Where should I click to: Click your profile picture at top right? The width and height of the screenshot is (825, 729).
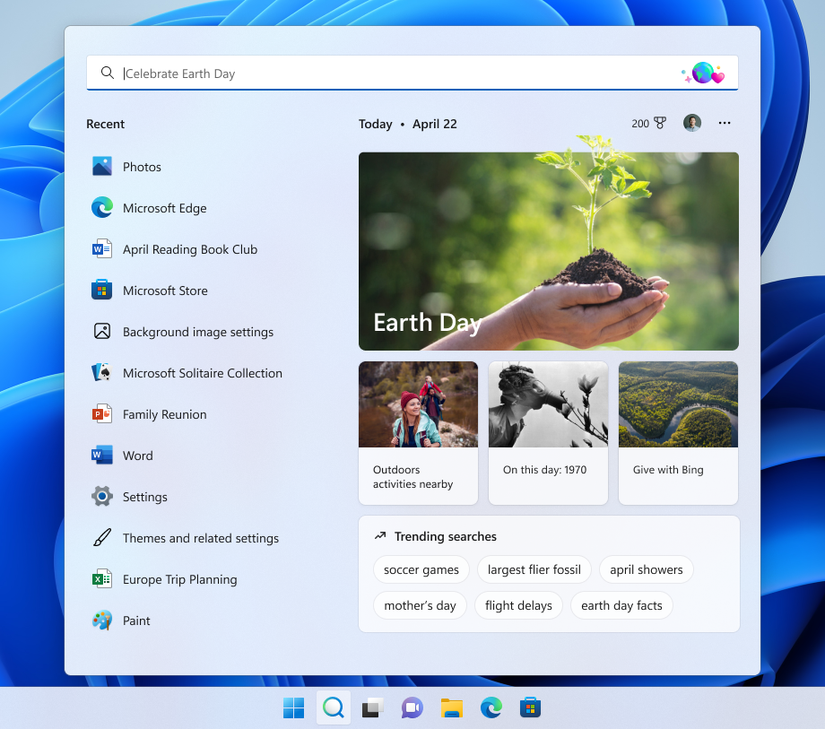tap(691, 122)
